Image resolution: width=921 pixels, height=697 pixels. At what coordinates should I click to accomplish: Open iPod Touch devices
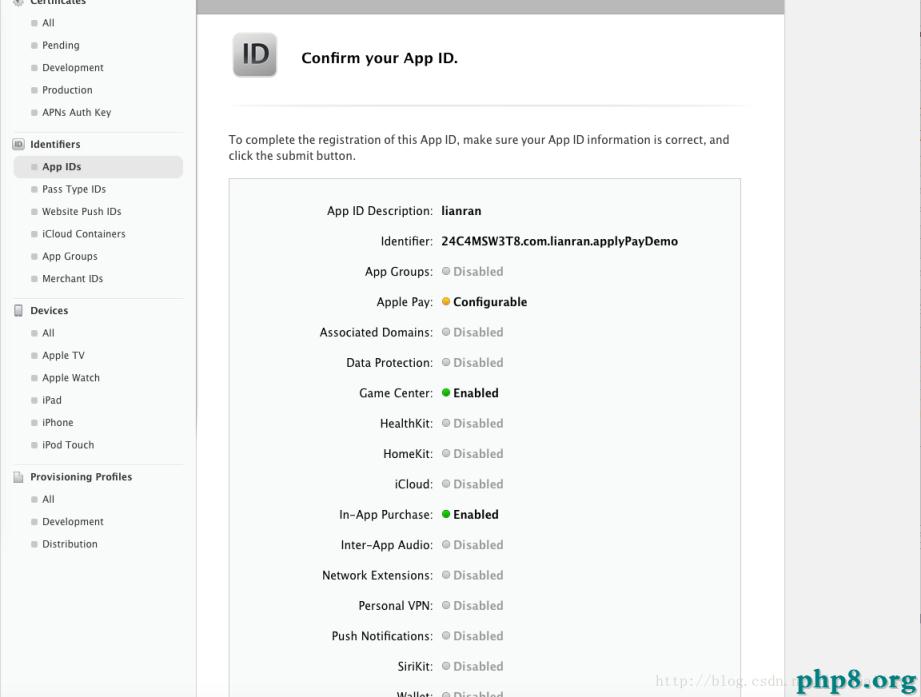click(x=68, y=445)
